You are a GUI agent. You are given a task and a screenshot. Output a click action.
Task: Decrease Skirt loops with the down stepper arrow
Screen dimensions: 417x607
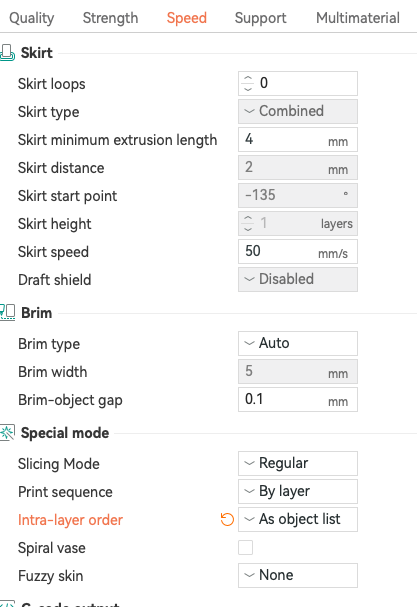point(248,89)
